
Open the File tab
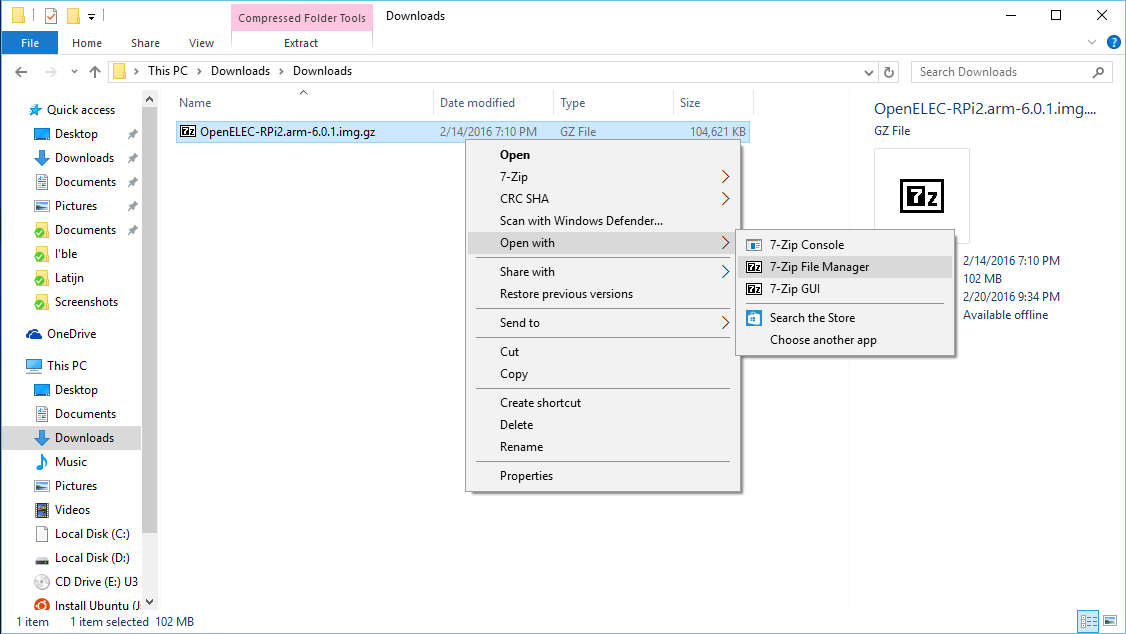point(30,43)
